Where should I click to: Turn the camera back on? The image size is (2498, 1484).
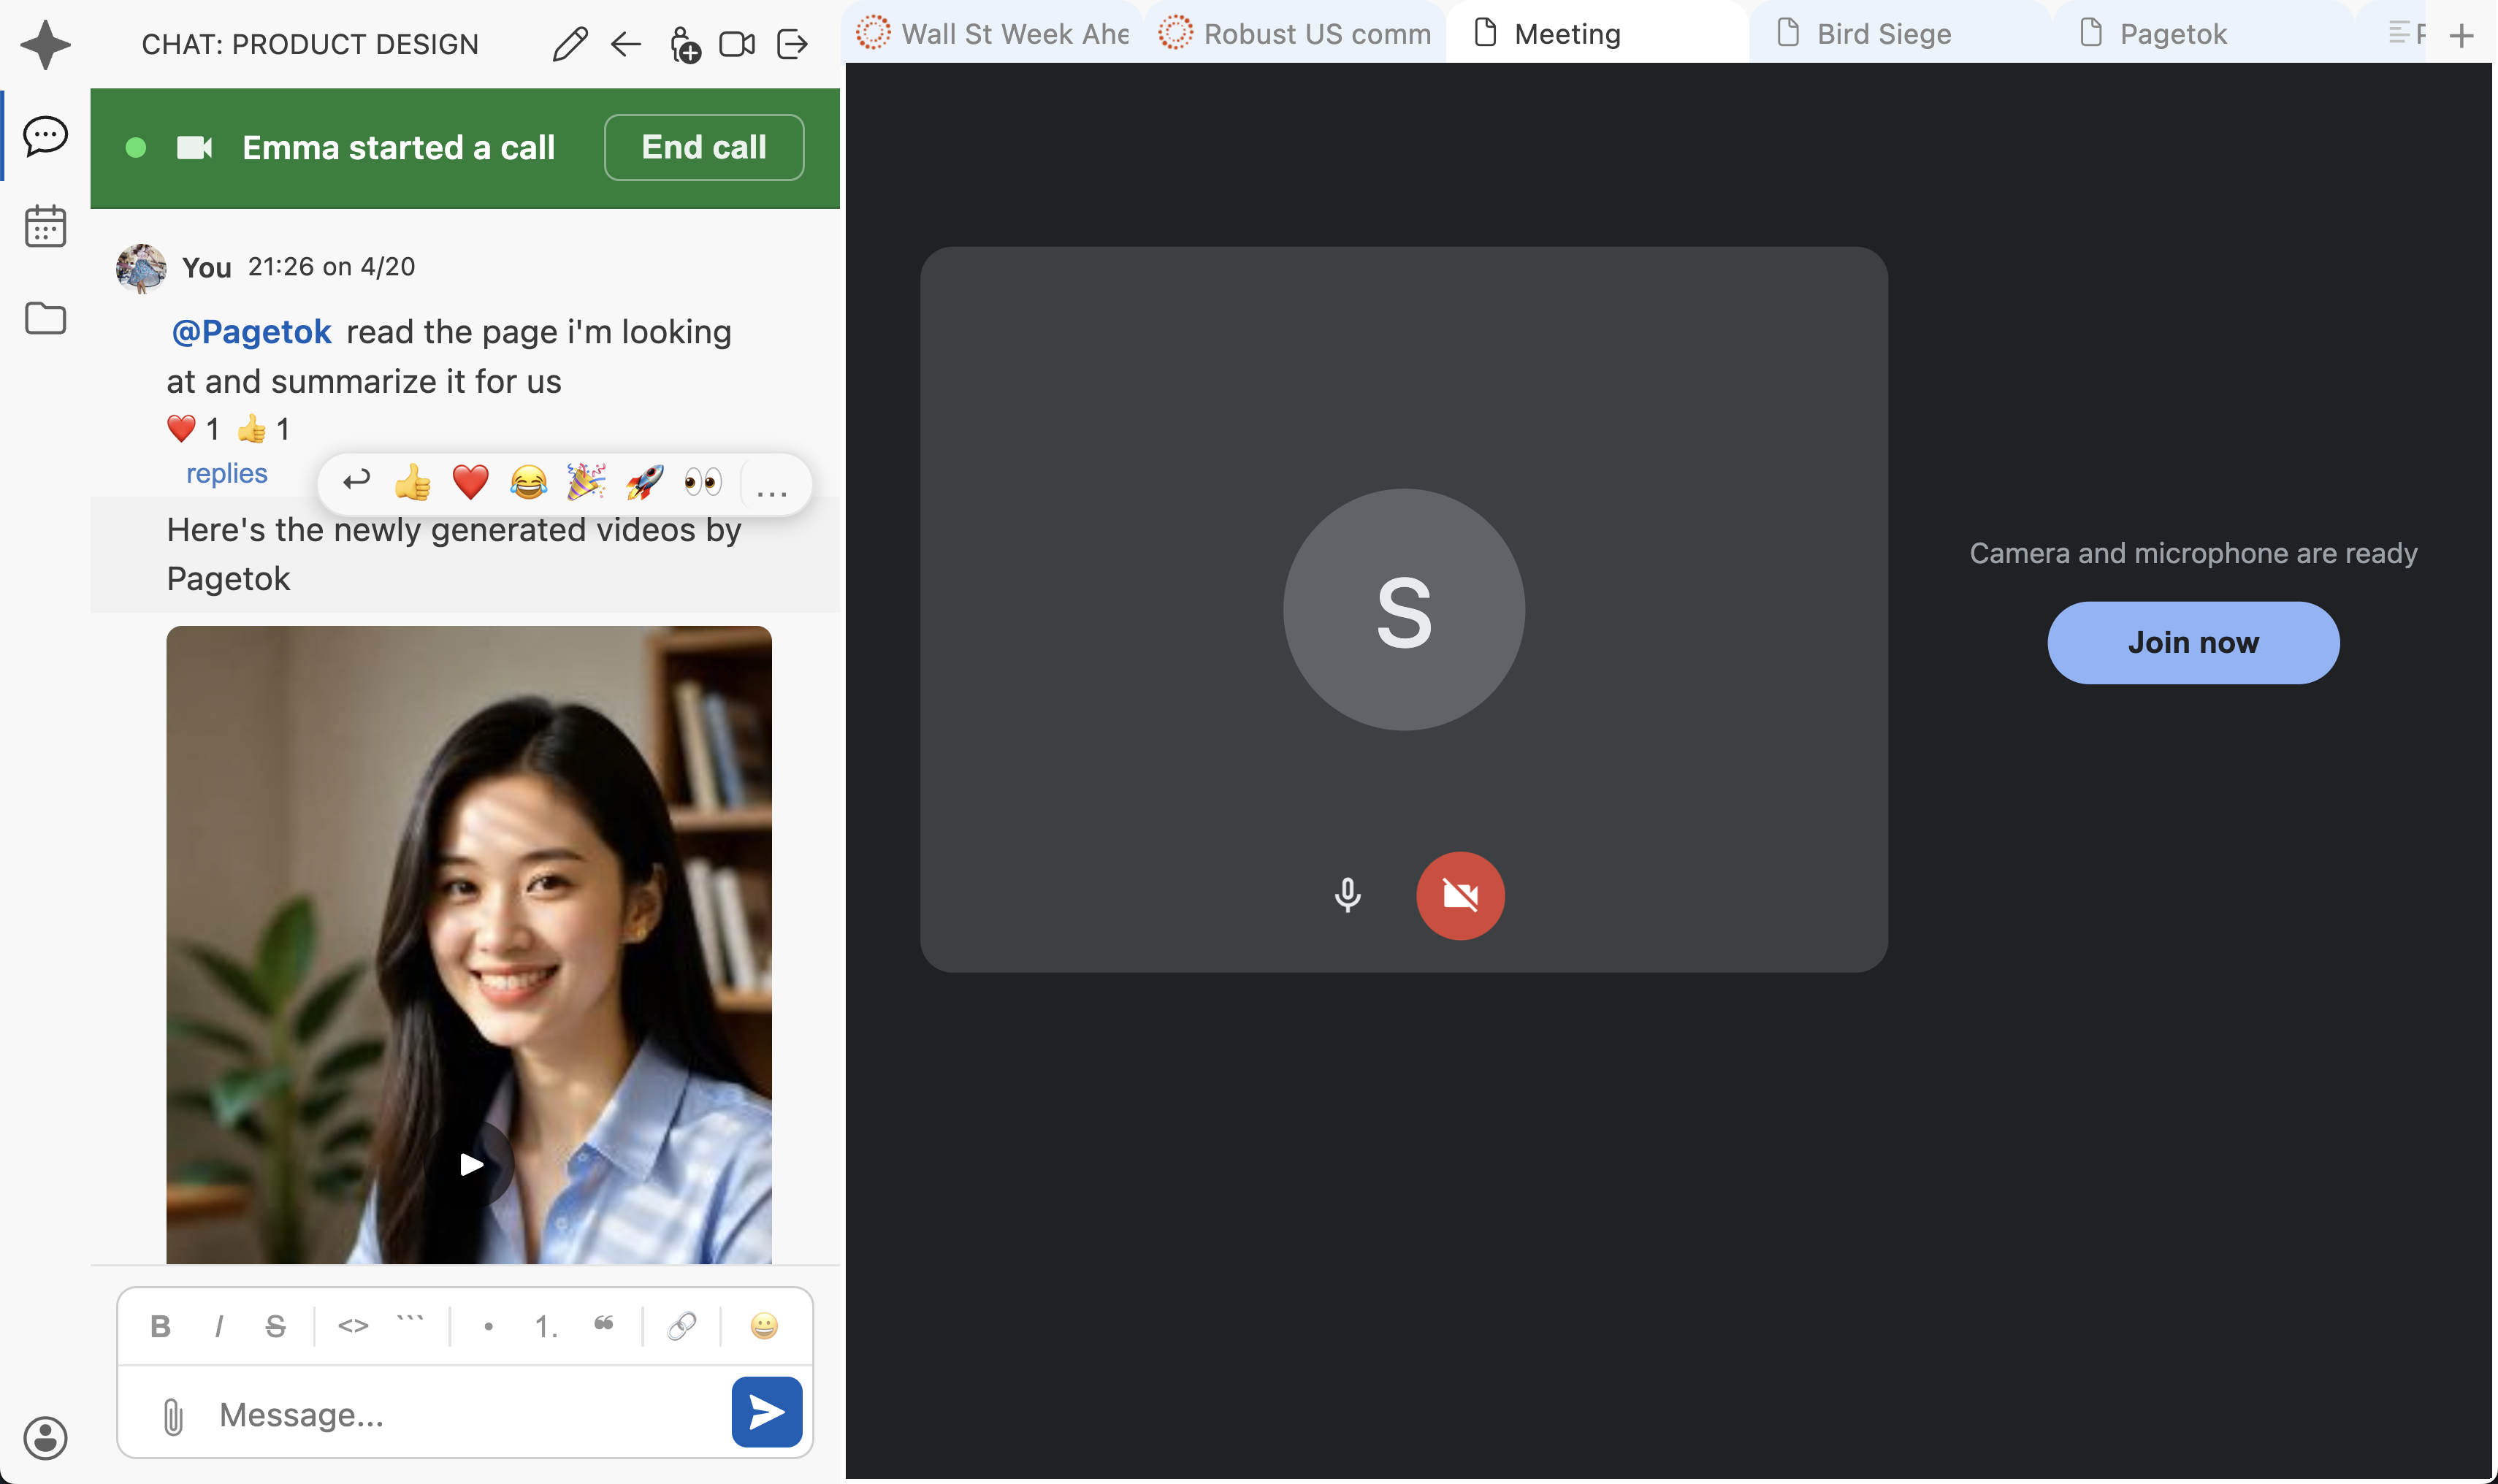pyautogui.click(x=1460, y=895)
